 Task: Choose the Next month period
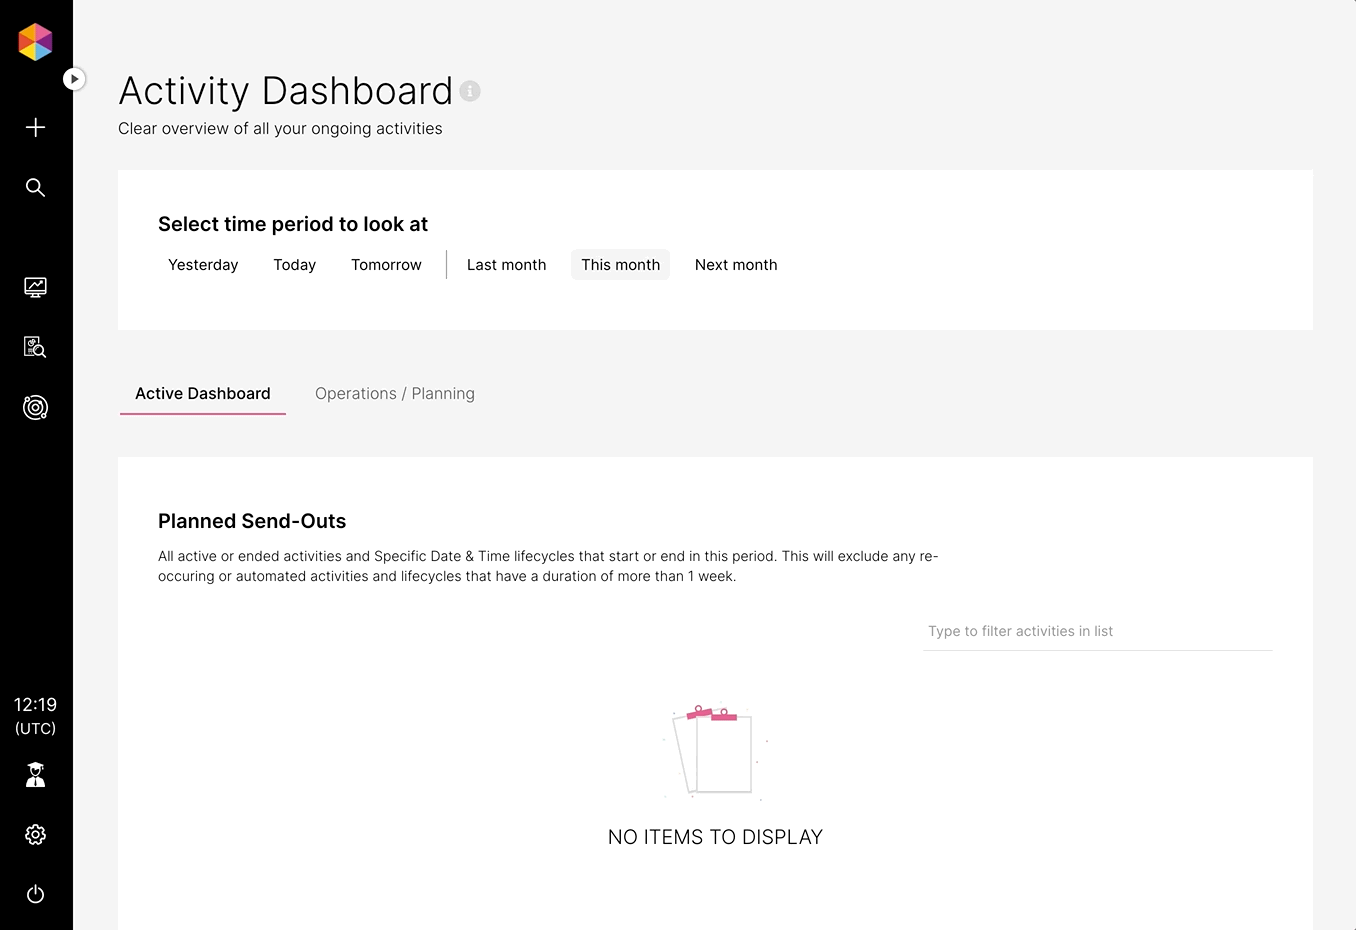point(736,265)
